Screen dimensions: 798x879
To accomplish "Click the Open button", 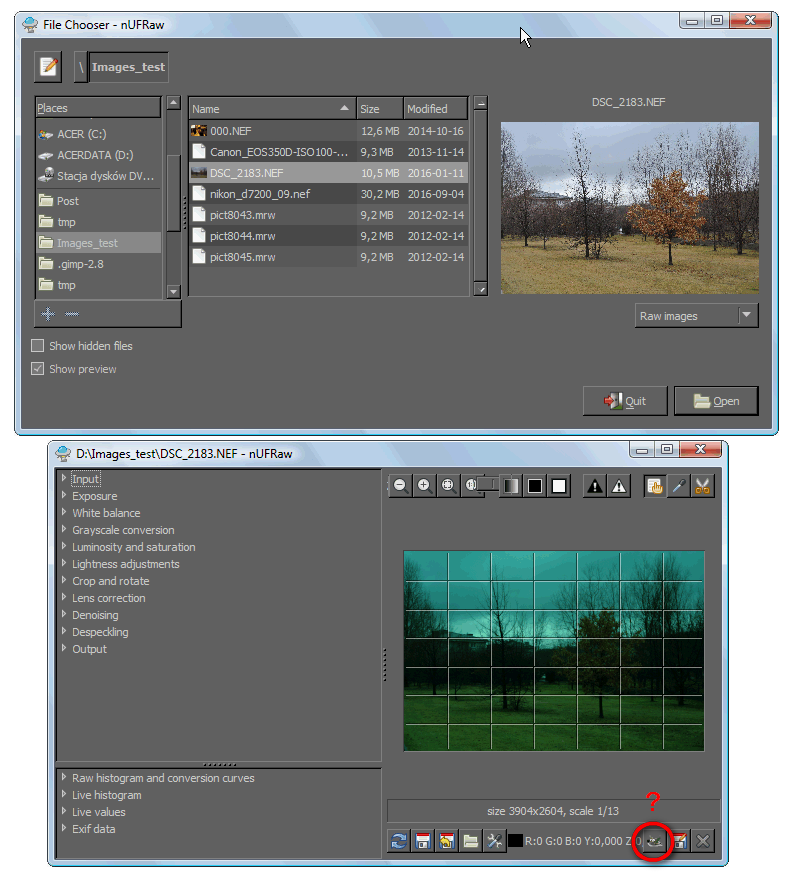I will click(716, 401).
